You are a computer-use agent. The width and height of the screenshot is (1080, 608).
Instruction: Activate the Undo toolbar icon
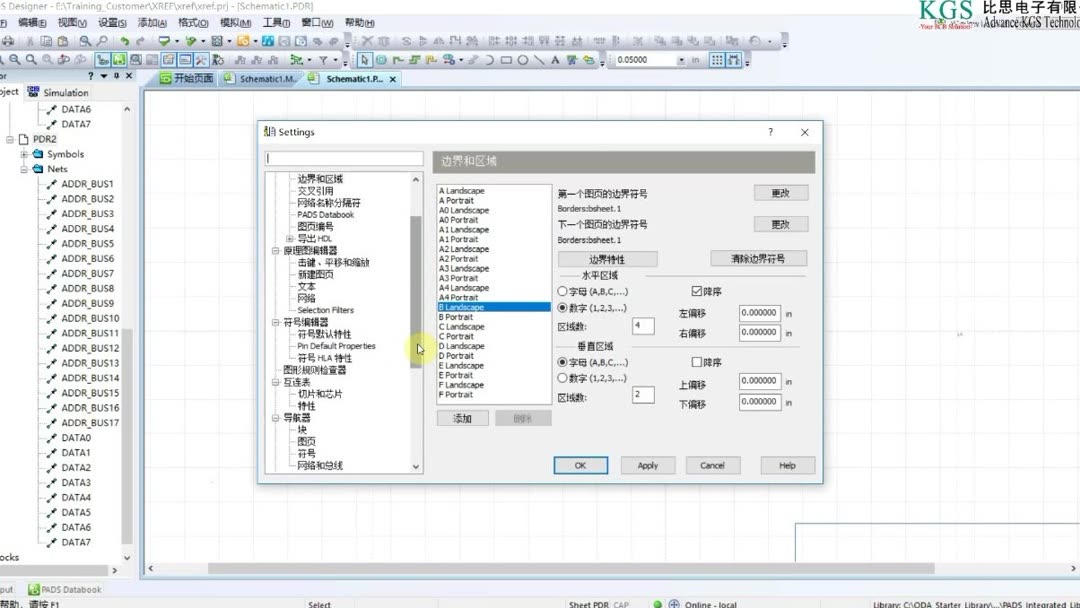tap(122, 42)
